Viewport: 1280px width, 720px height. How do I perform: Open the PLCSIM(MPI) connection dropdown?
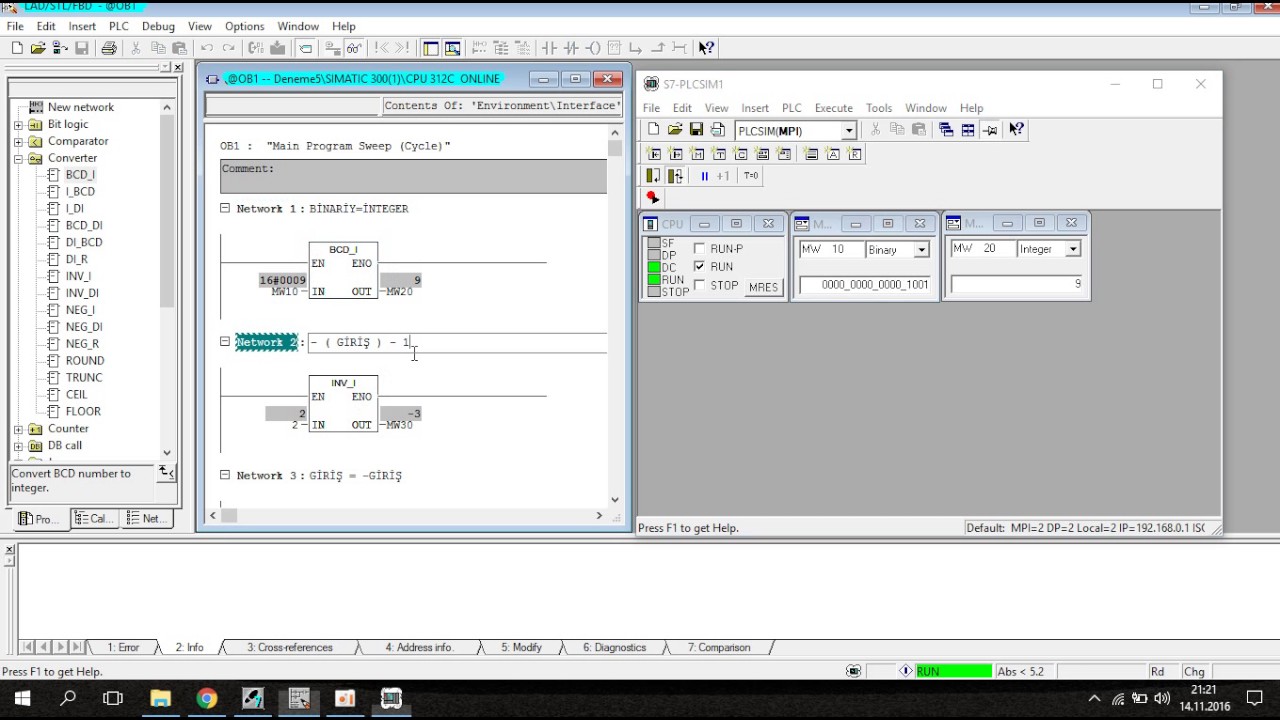coord(848,131)
